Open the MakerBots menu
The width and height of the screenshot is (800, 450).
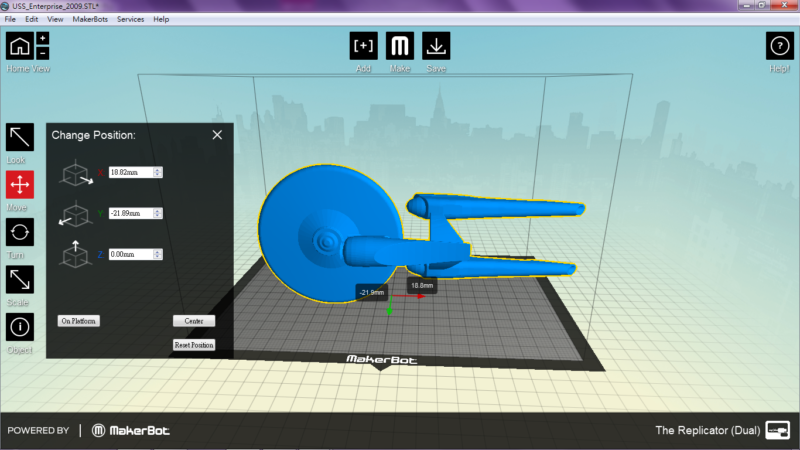(x=90, y=19)
